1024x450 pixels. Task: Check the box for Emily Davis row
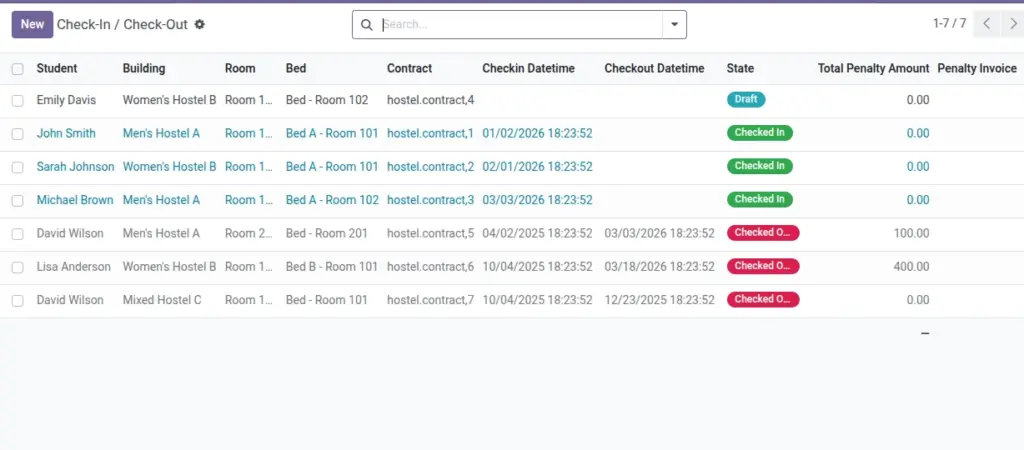point(18,101)
